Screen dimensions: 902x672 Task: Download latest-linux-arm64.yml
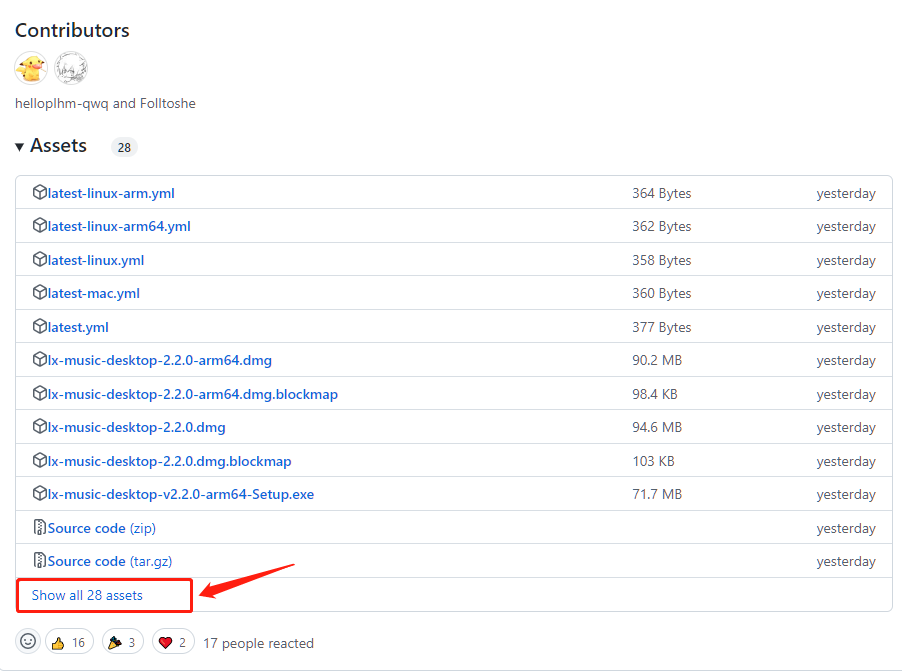click(x=119, y=226)
